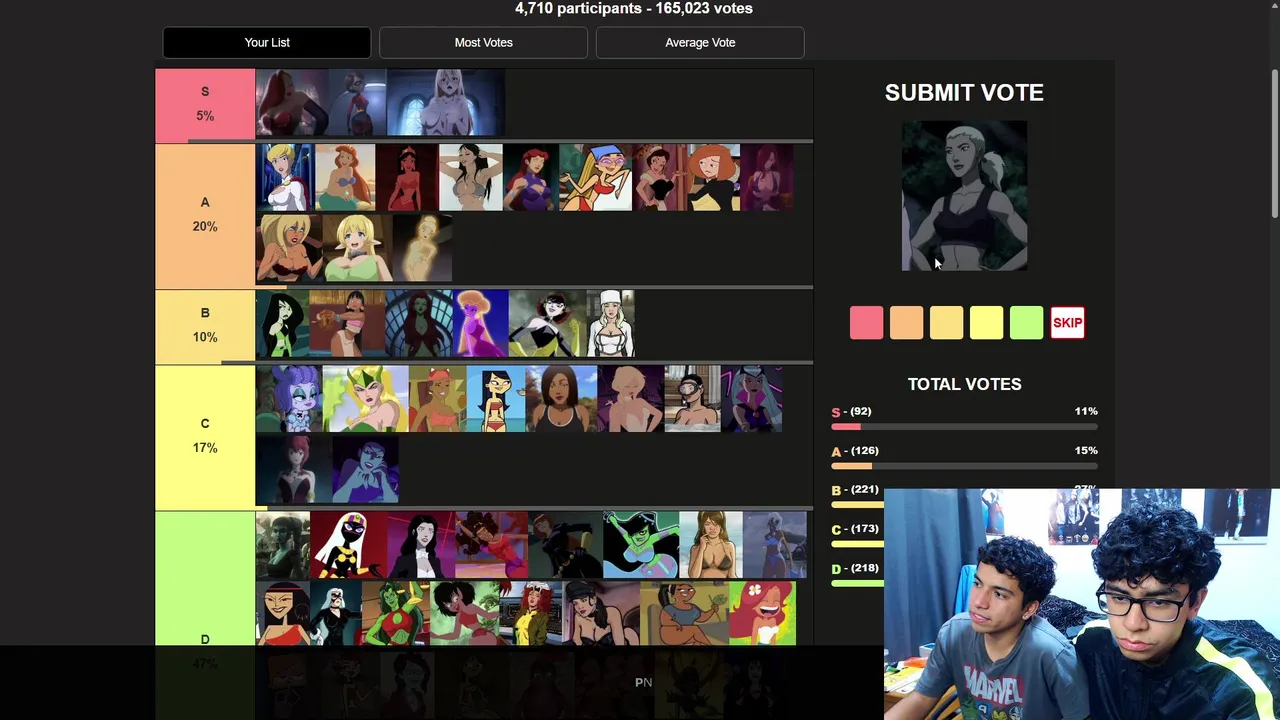Viewport: 1280px width, 720px height.
Task: Select the green witch with black hat thumbnail, D tier
Action: pos(640,545)
